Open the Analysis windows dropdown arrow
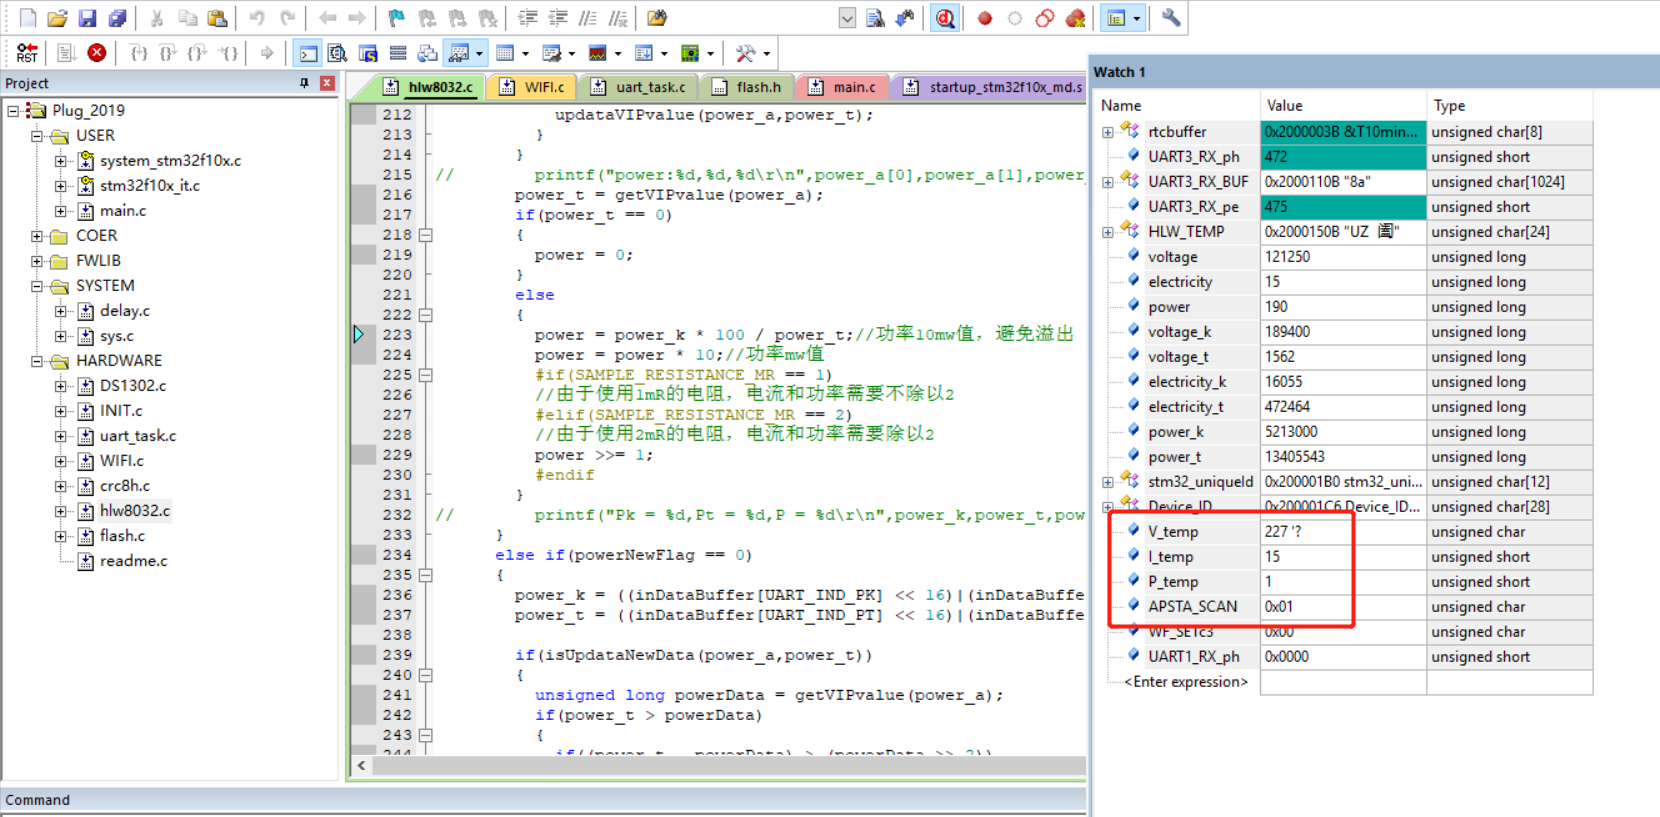The height and width of the screenshot is (817, 1660). (x=617, y=53)
